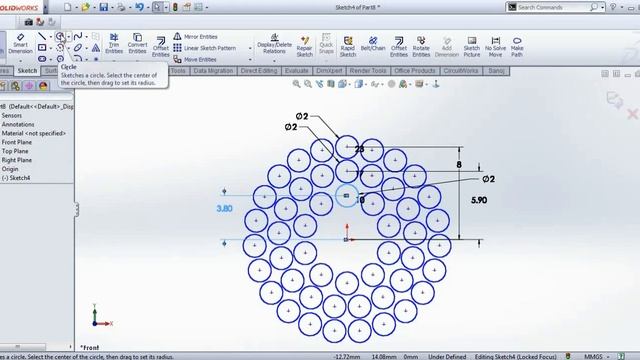Open the Circle tool dropdown arrow
The height and width of the screenshot is (360, 640).
pos(69,36)
